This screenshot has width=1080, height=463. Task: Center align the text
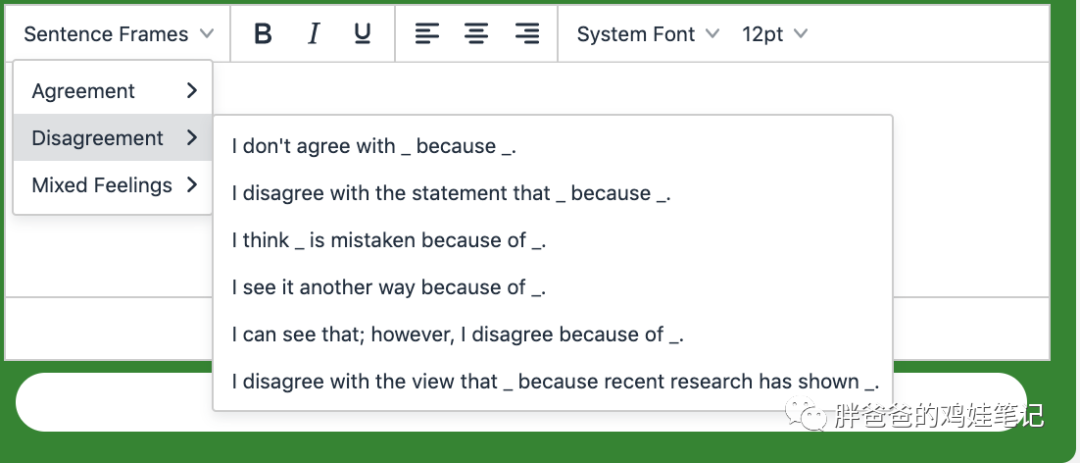[476, 34]
